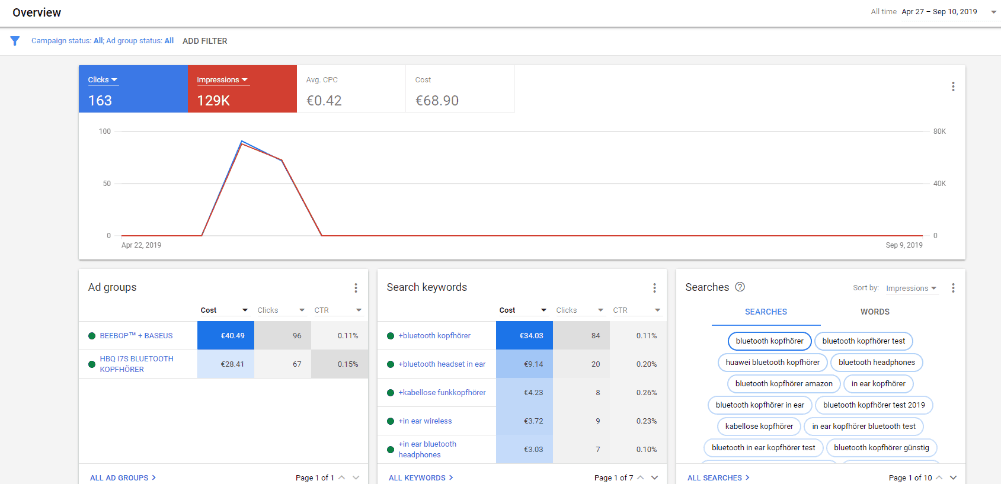Select 'huawei bluetooth kopfhörer' search chip

pos(772,363)
